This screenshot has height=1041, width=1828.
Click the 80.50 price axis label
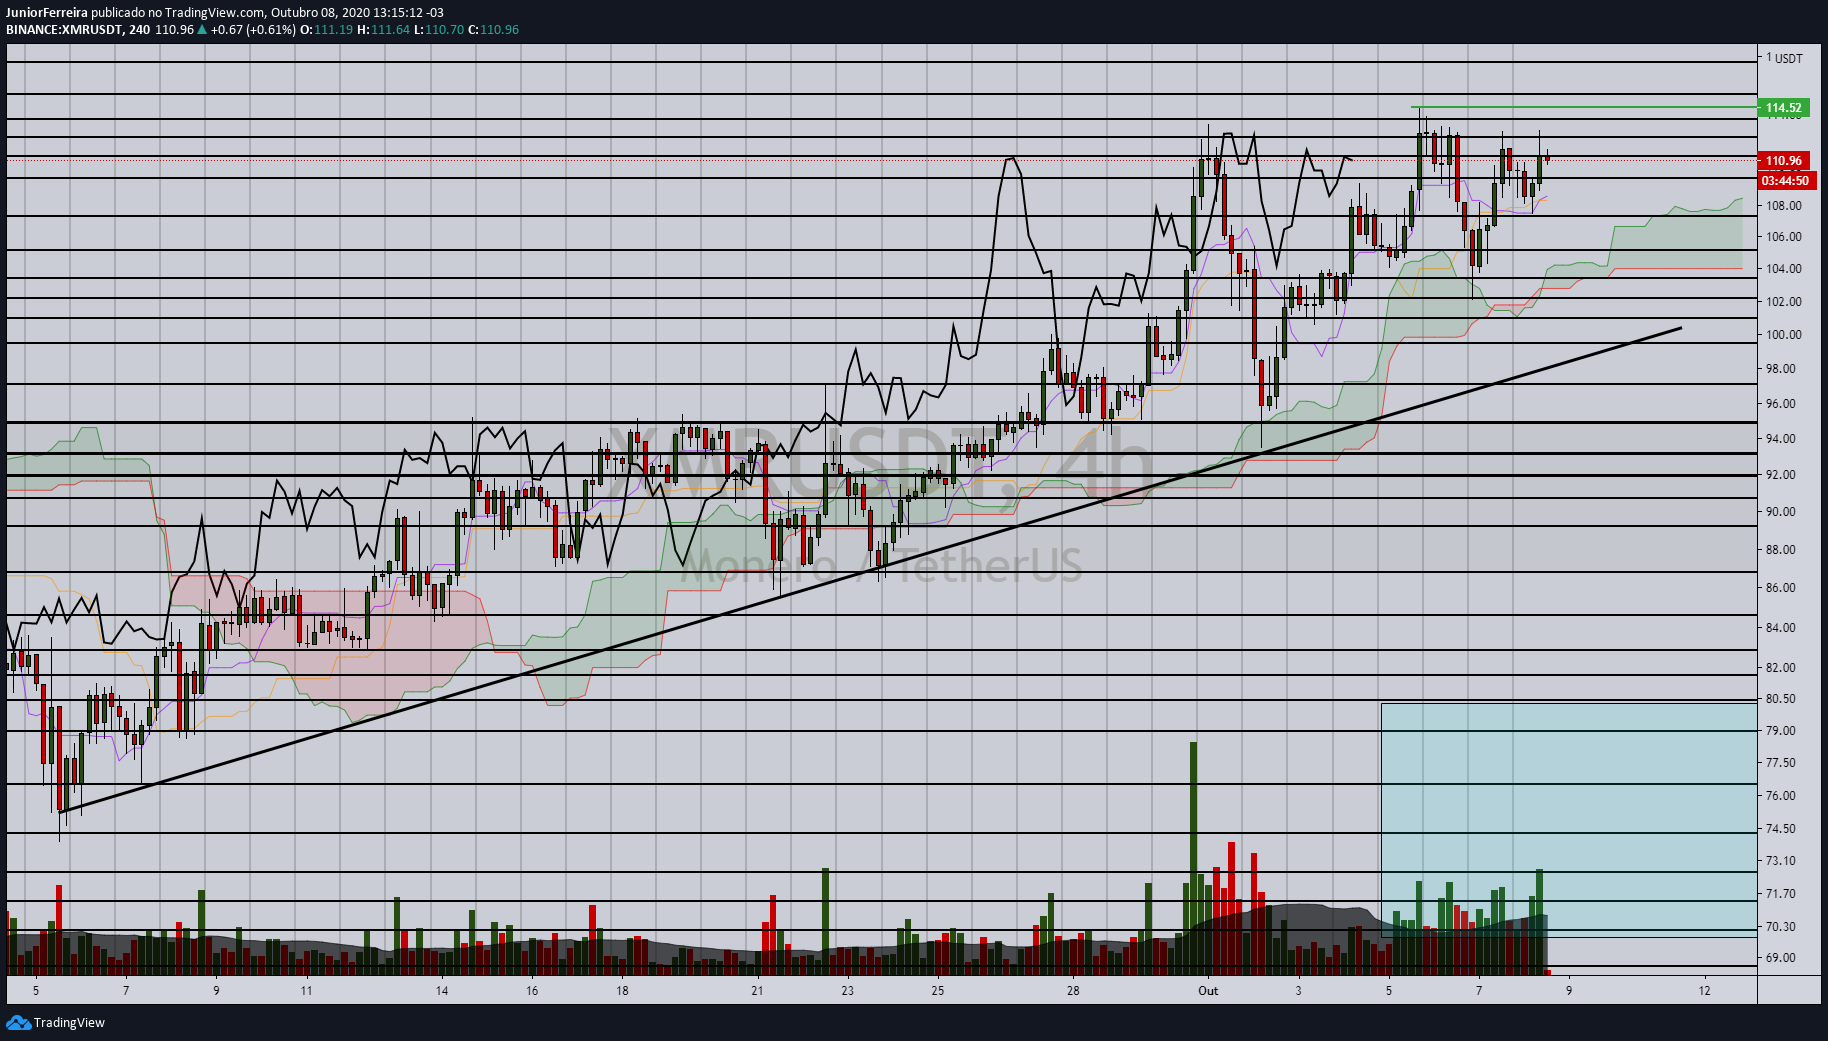coord(1780,699)
